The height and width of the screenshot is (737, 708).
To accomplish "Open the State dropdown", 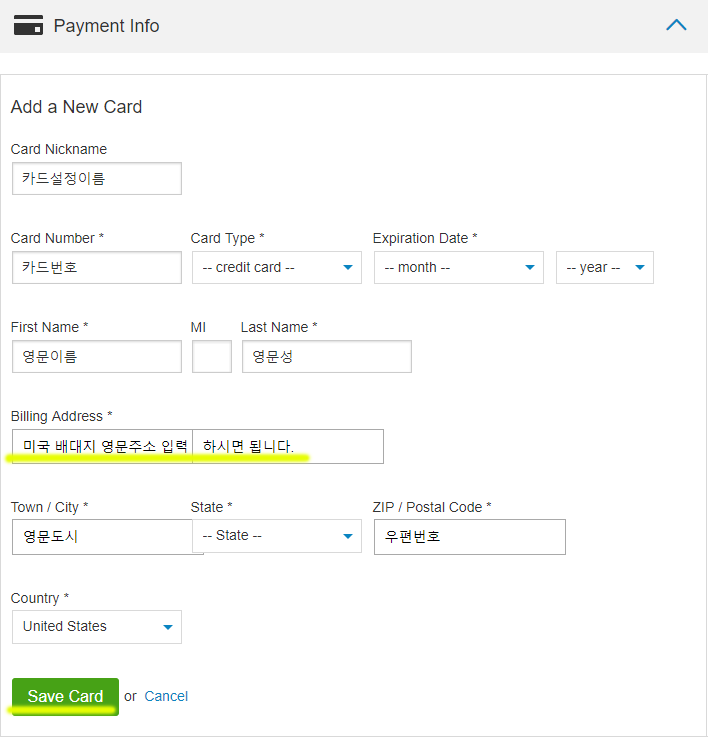I will coord(277,536).
